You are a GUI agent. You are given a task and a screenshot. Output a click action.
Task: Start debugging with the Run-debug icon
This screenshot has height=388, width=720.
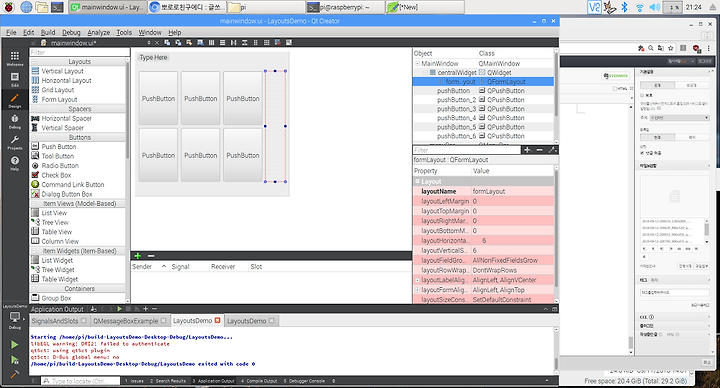(15, 360)
